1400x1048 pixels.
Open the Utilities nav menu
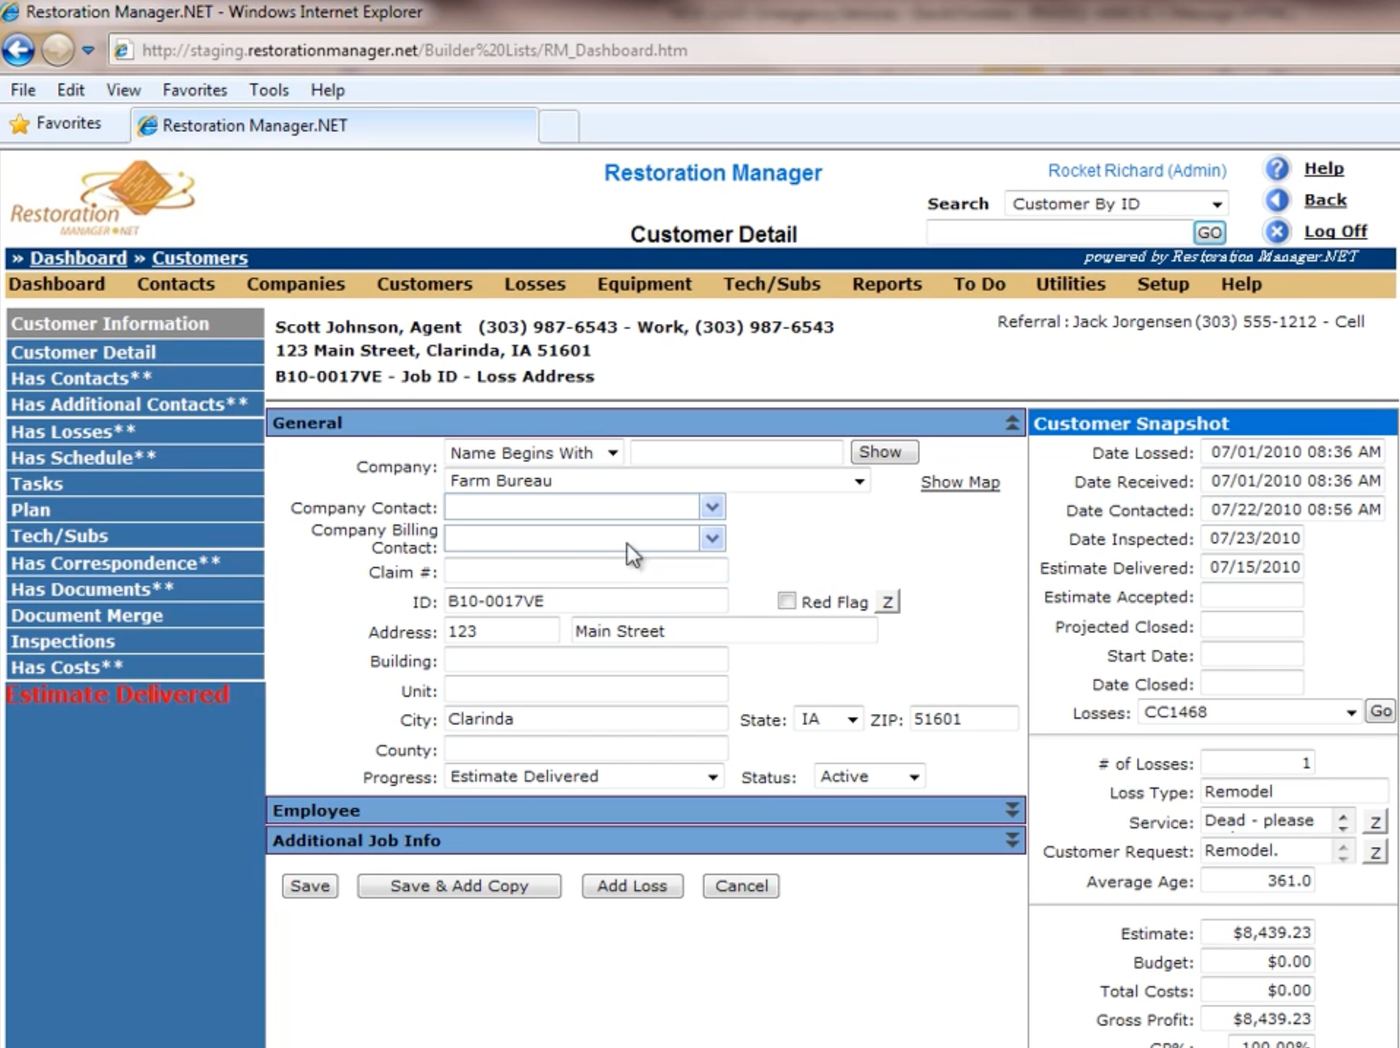(x=1071, y=284)
